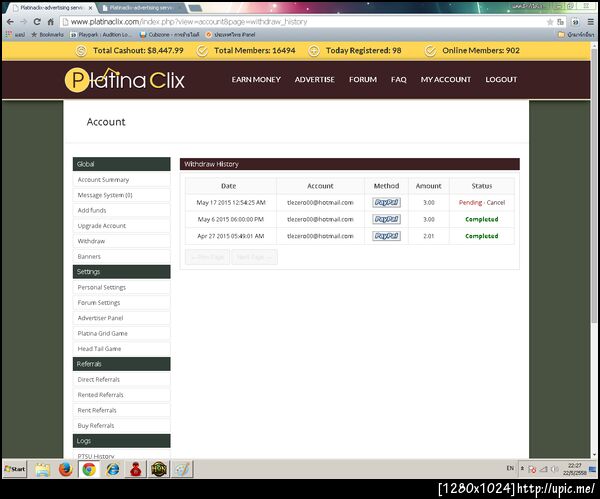Open Firefox from the taskbar
This screenshot has width=600, height=499.
65,469
